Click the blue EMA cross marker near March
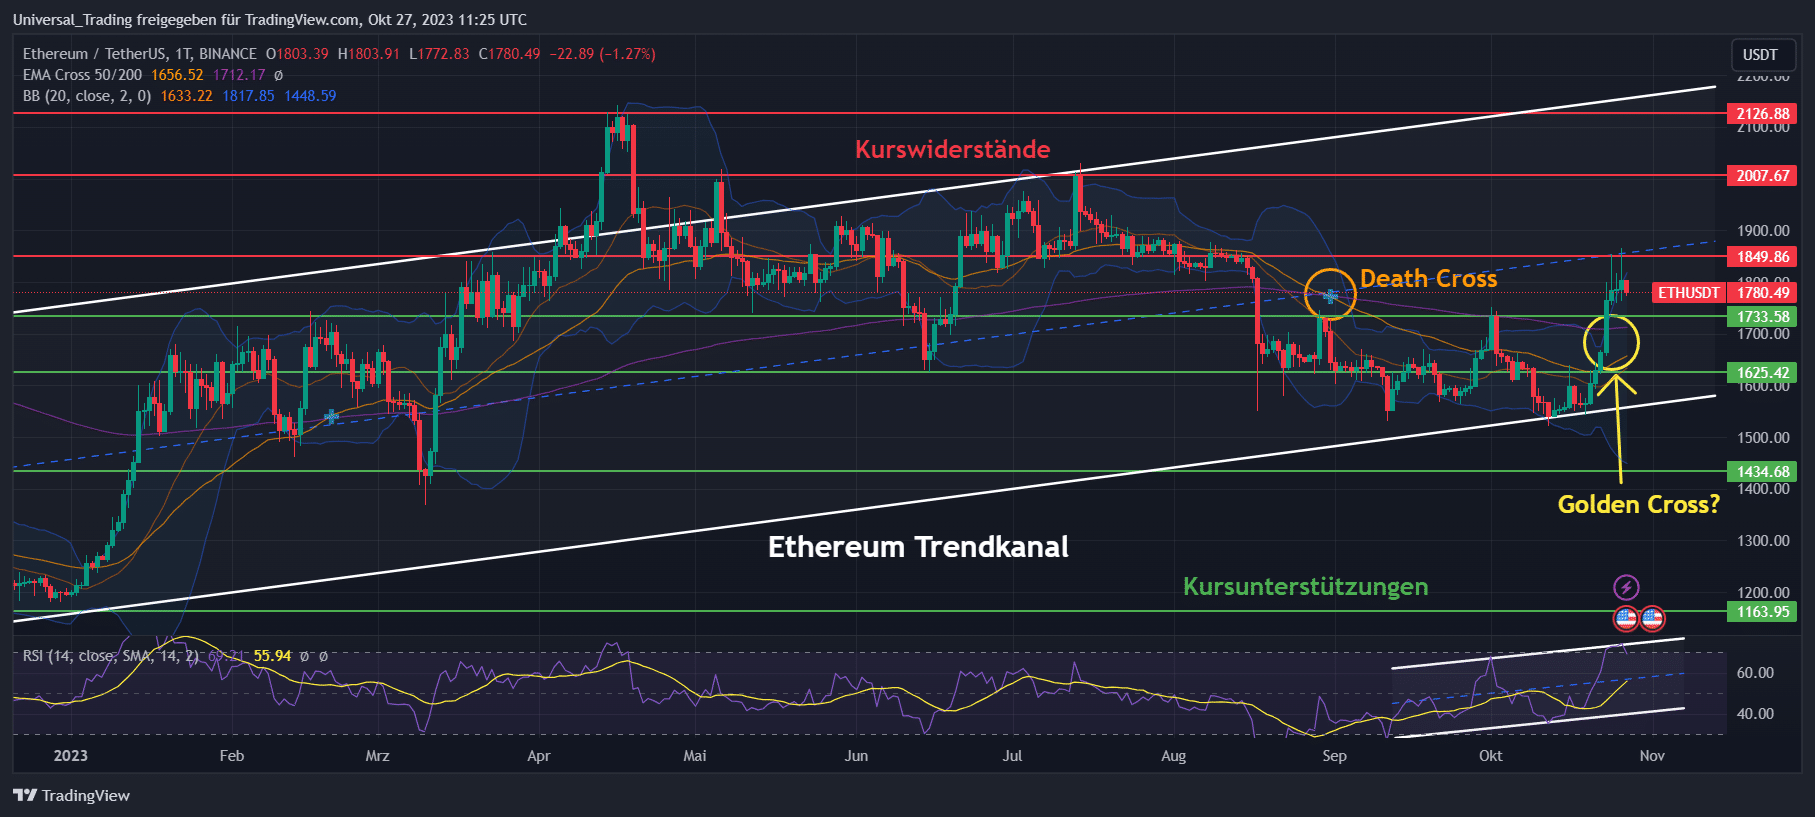1815x817 pixels. [x=331, y=416]
